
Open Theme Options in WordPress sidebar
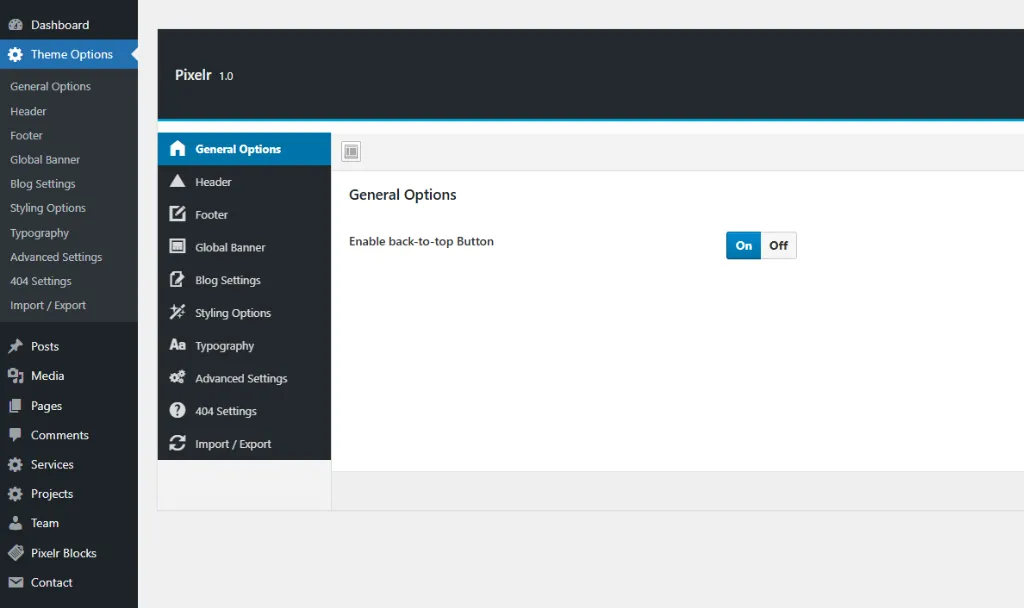pyautogui.click(x=71, y=55)
